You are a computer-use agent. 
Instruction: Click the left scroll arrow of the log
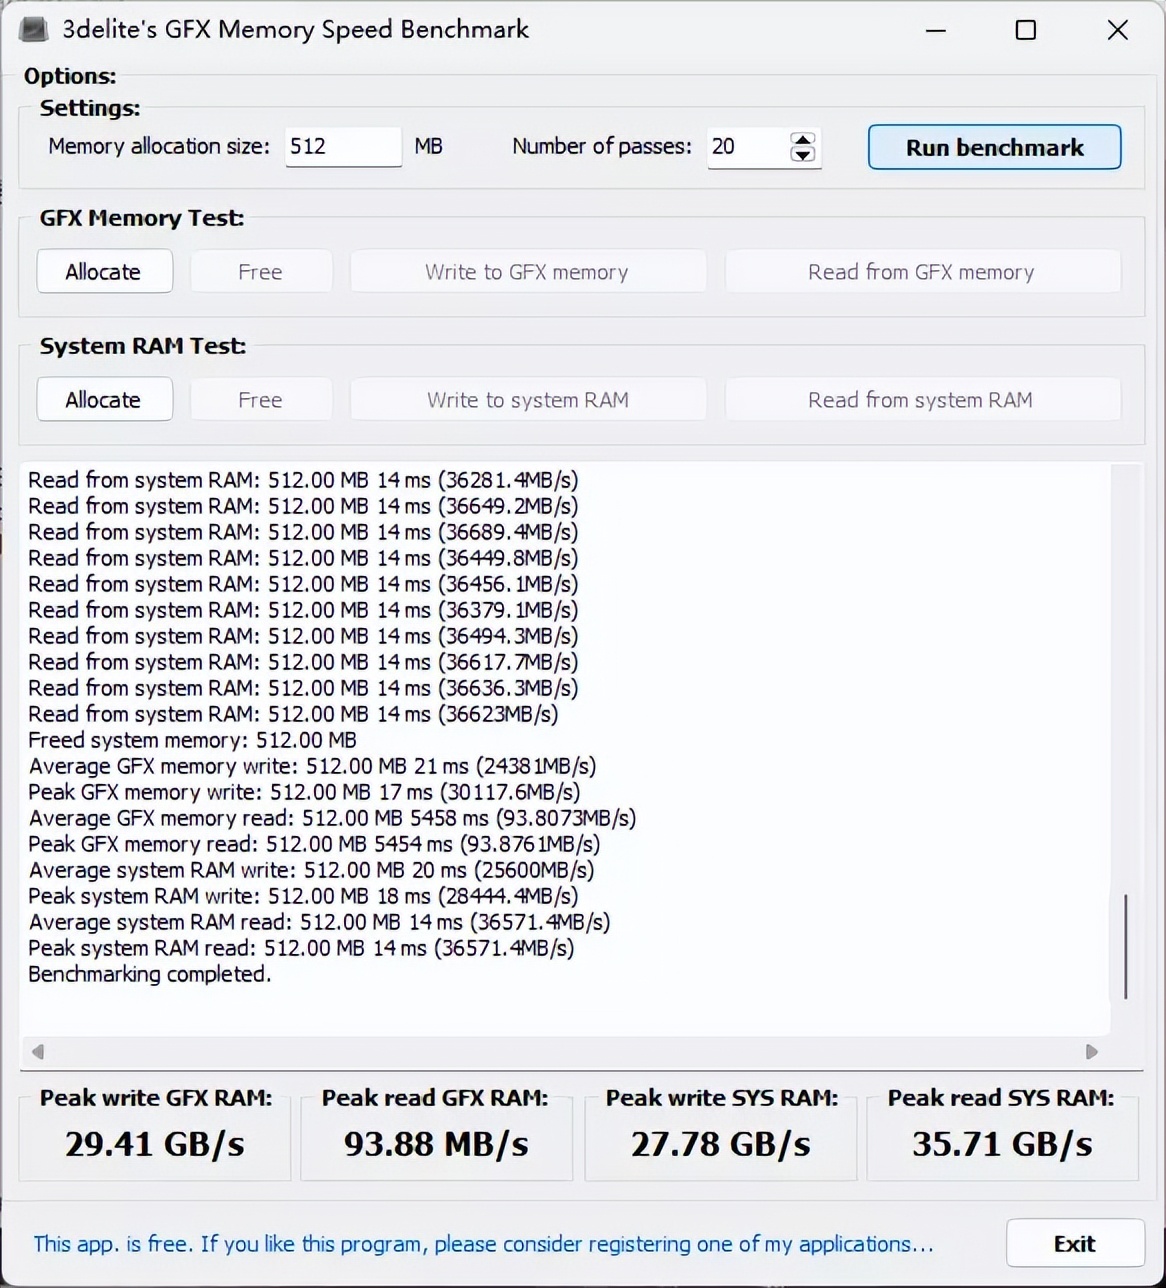coord(38,1052)
